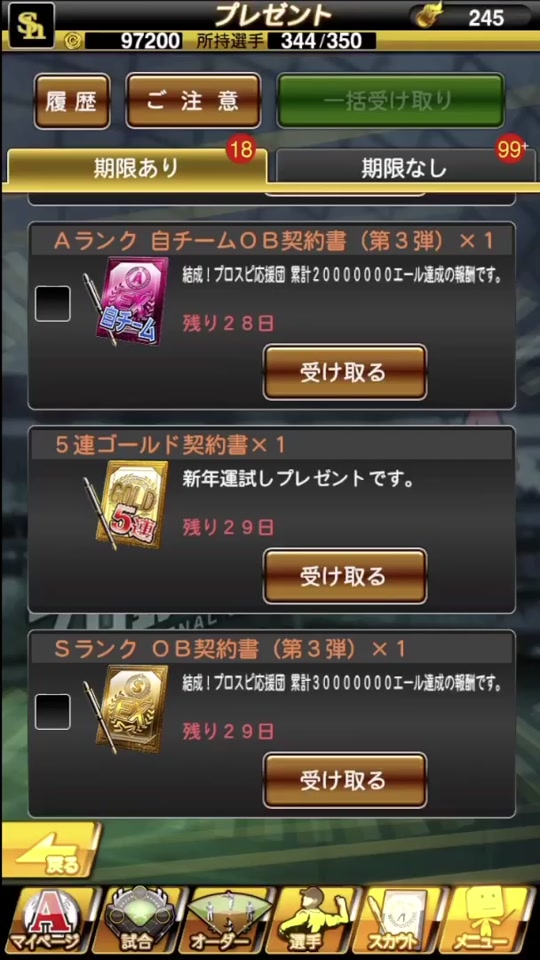Switch to 期限あり tab
This screenshot has width=540, height=960.
(137, 166)
